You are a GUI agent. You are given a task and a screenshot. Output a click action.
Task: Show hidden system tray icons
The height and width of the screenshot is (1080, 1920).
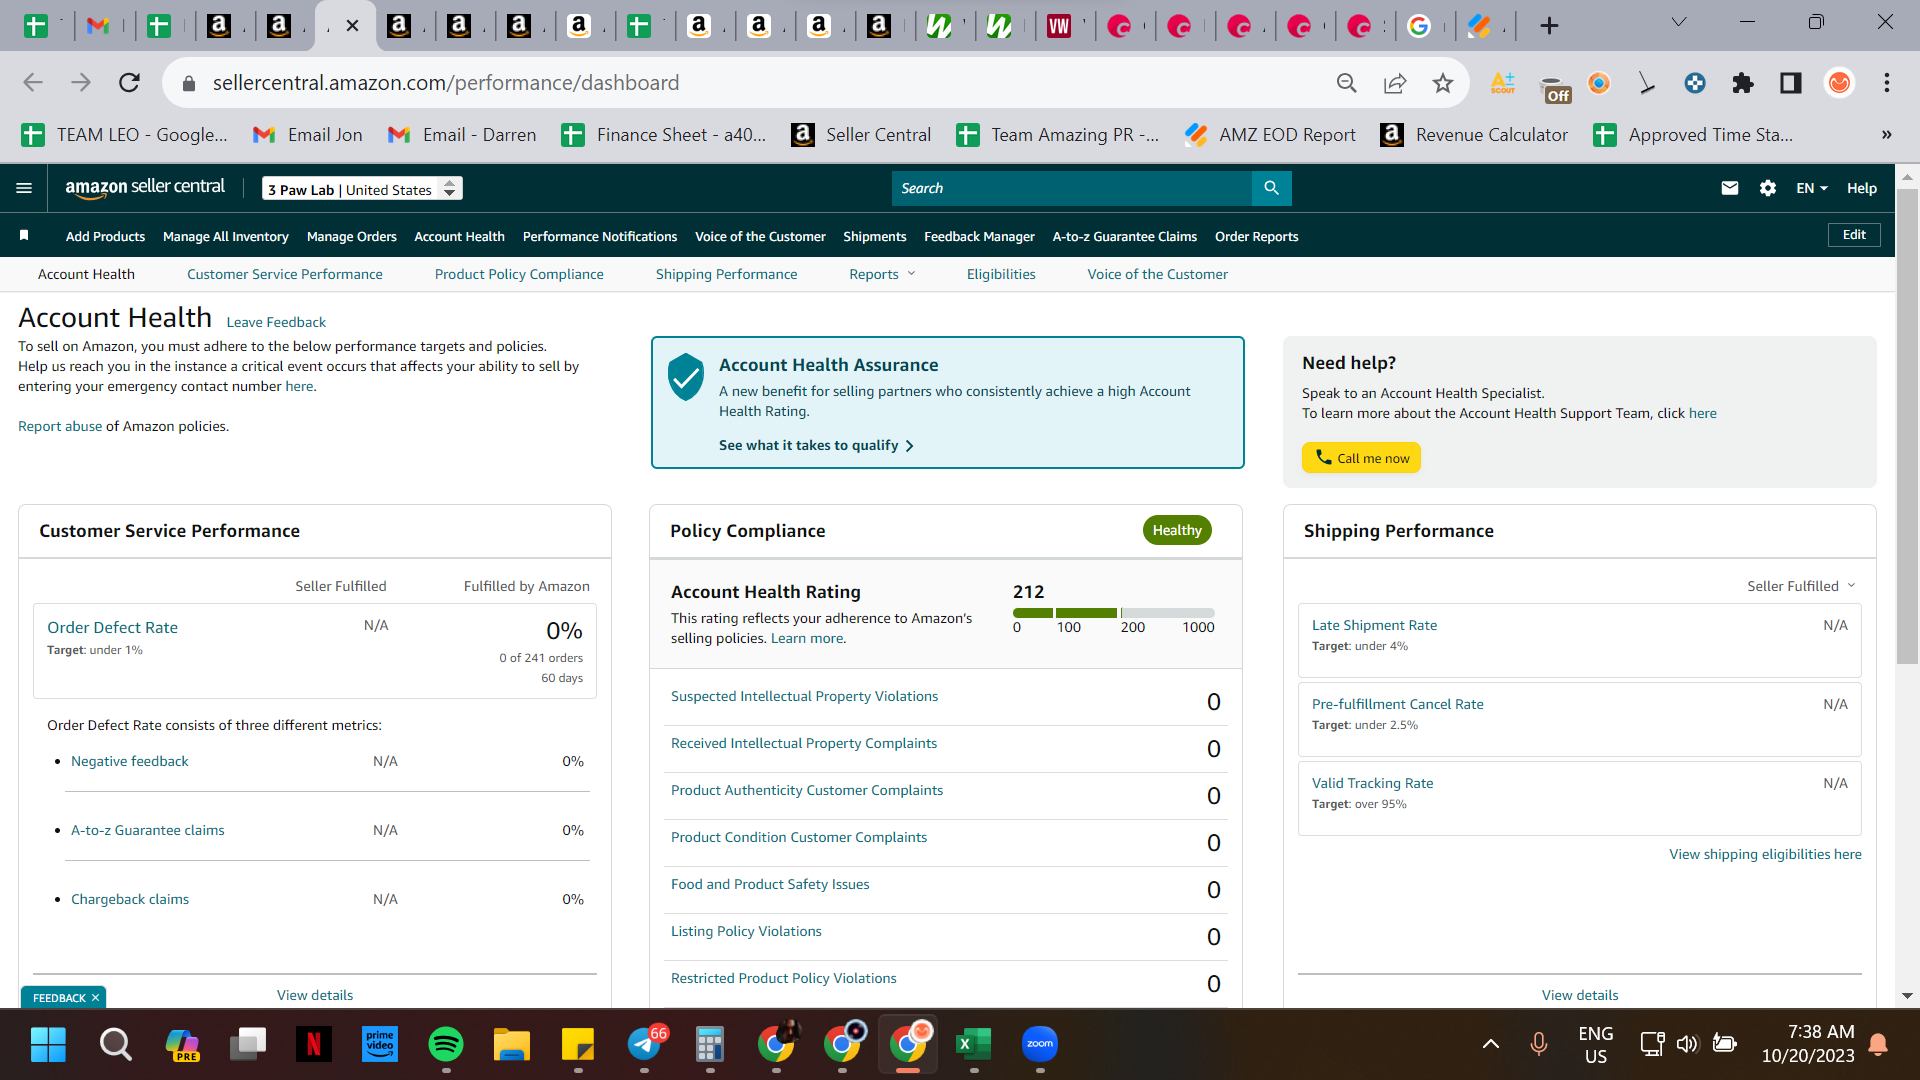coord(1490,1044)
